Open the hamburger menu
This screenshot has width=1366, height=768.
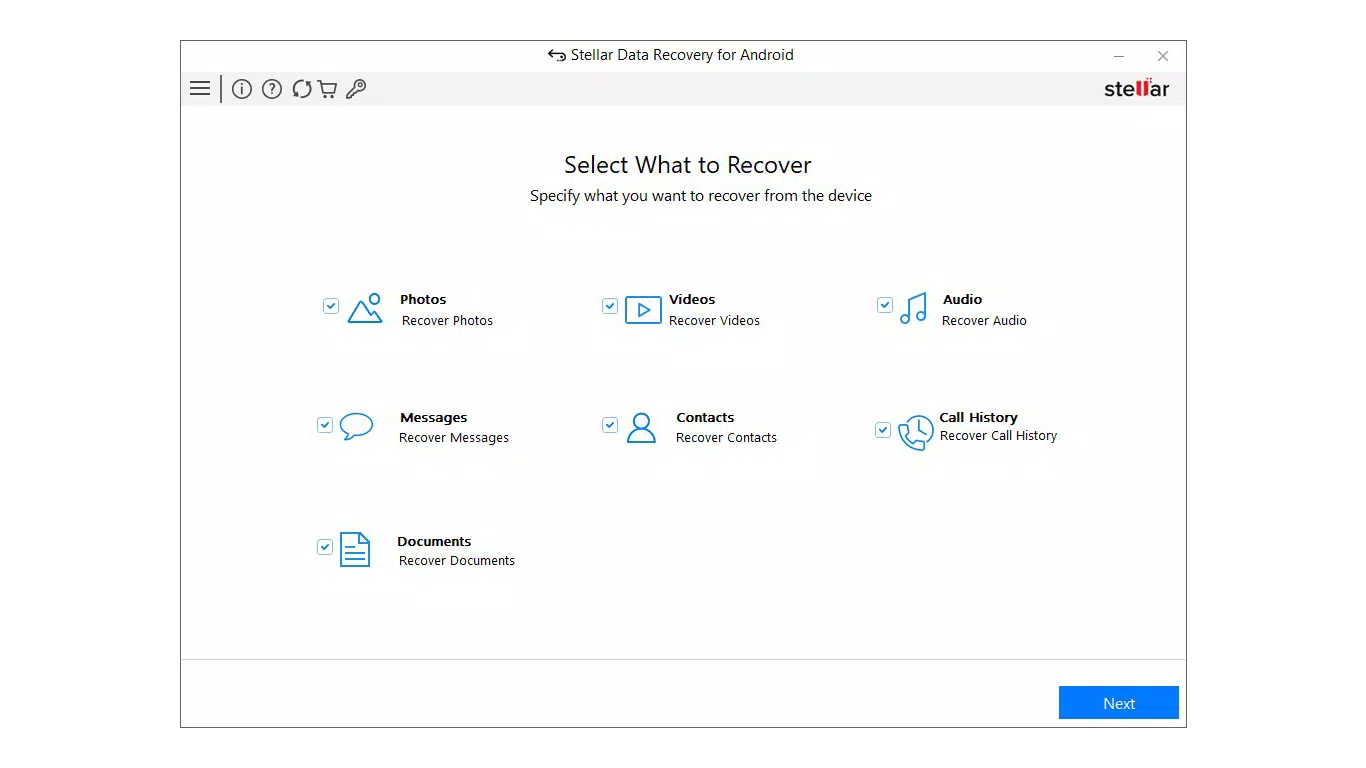pos(200,89)
